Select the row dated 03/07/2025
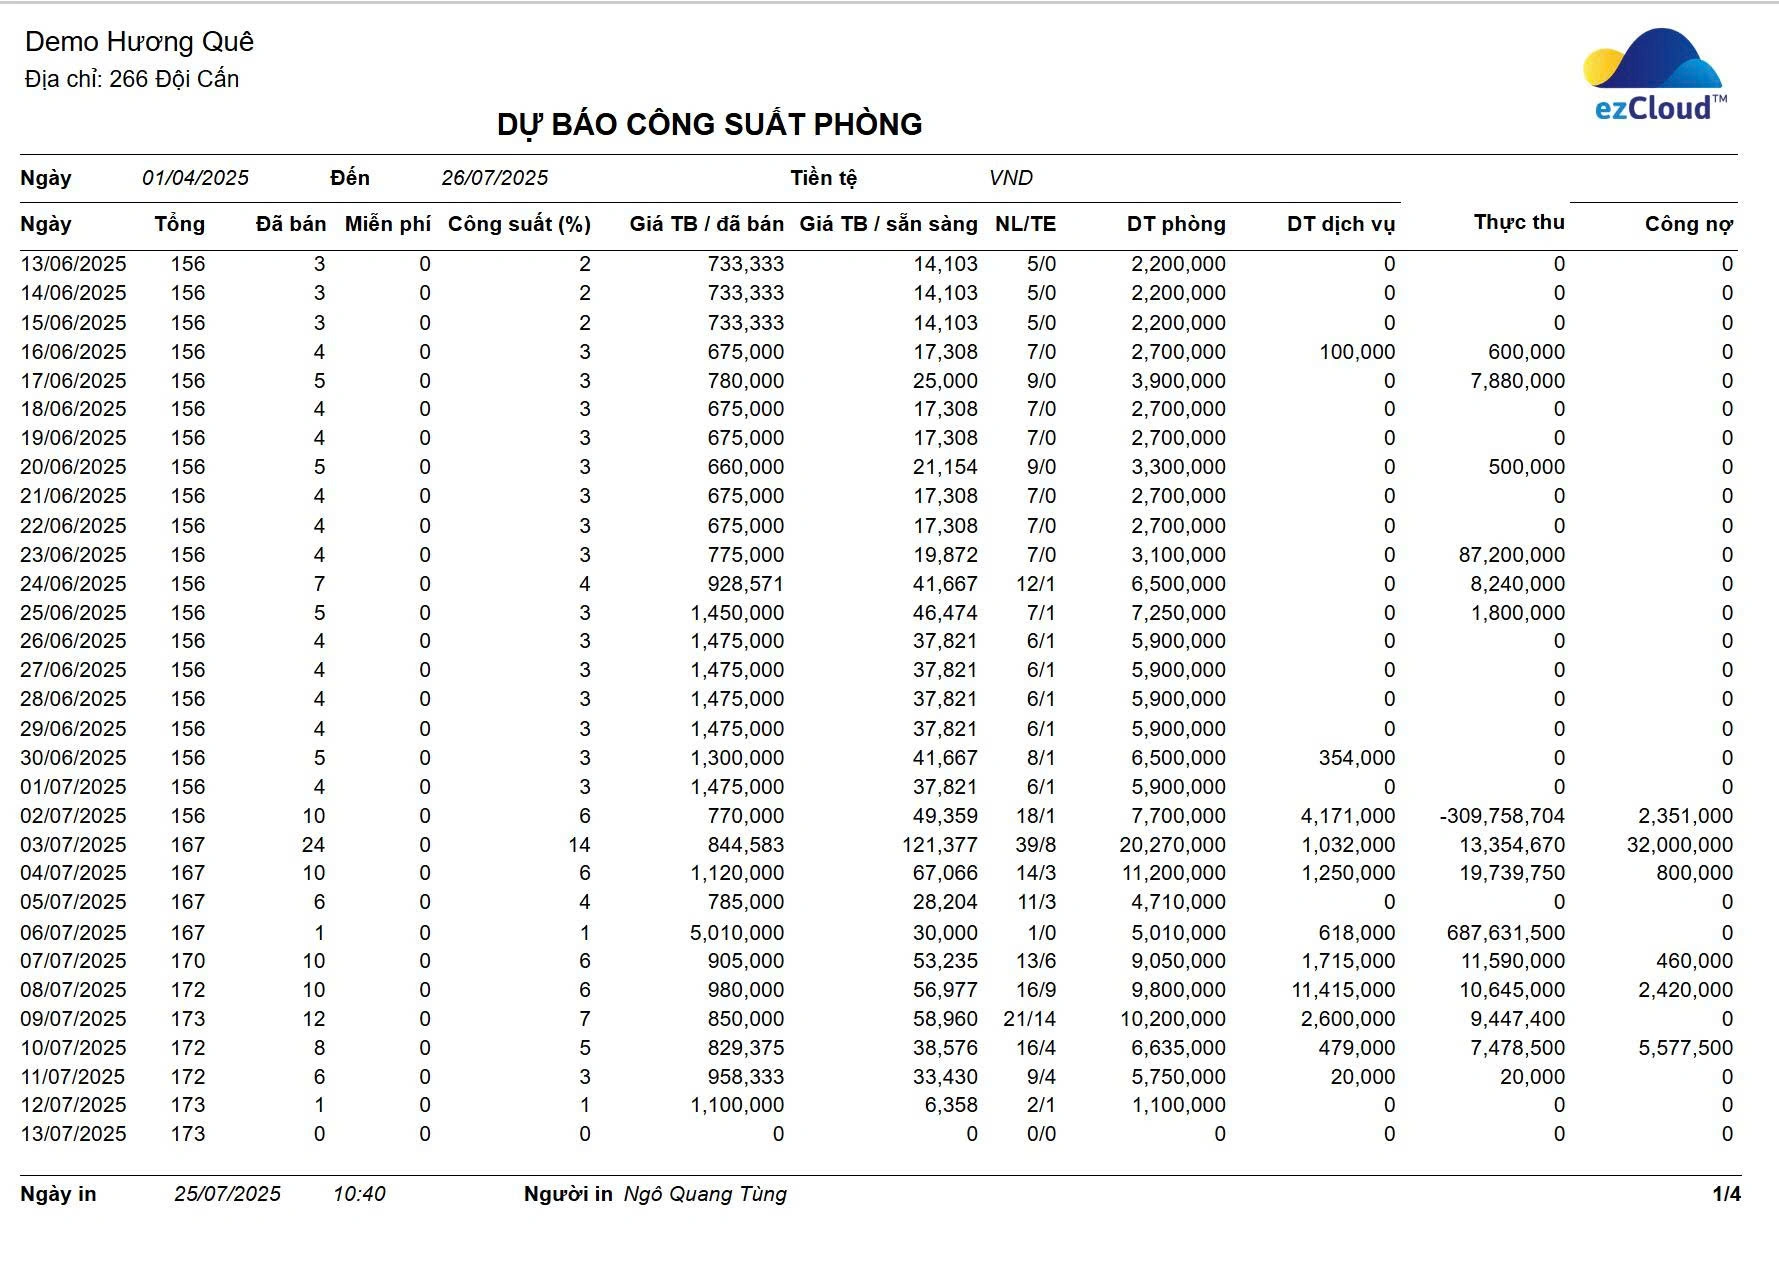The height and width of the screenshot is (1270, 1779). (877, 845)
